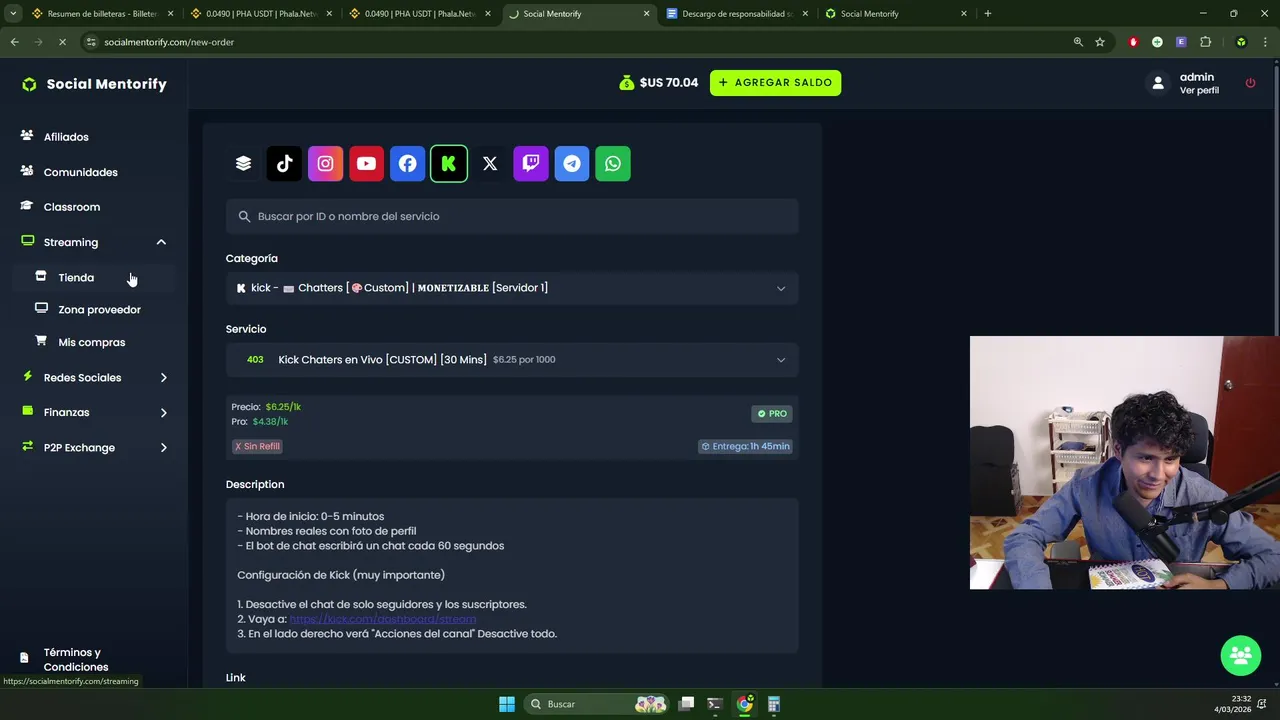Screen dimensions: 1280x720
Task: Click the admin user avatar icon
Action: pos(1158,83)
